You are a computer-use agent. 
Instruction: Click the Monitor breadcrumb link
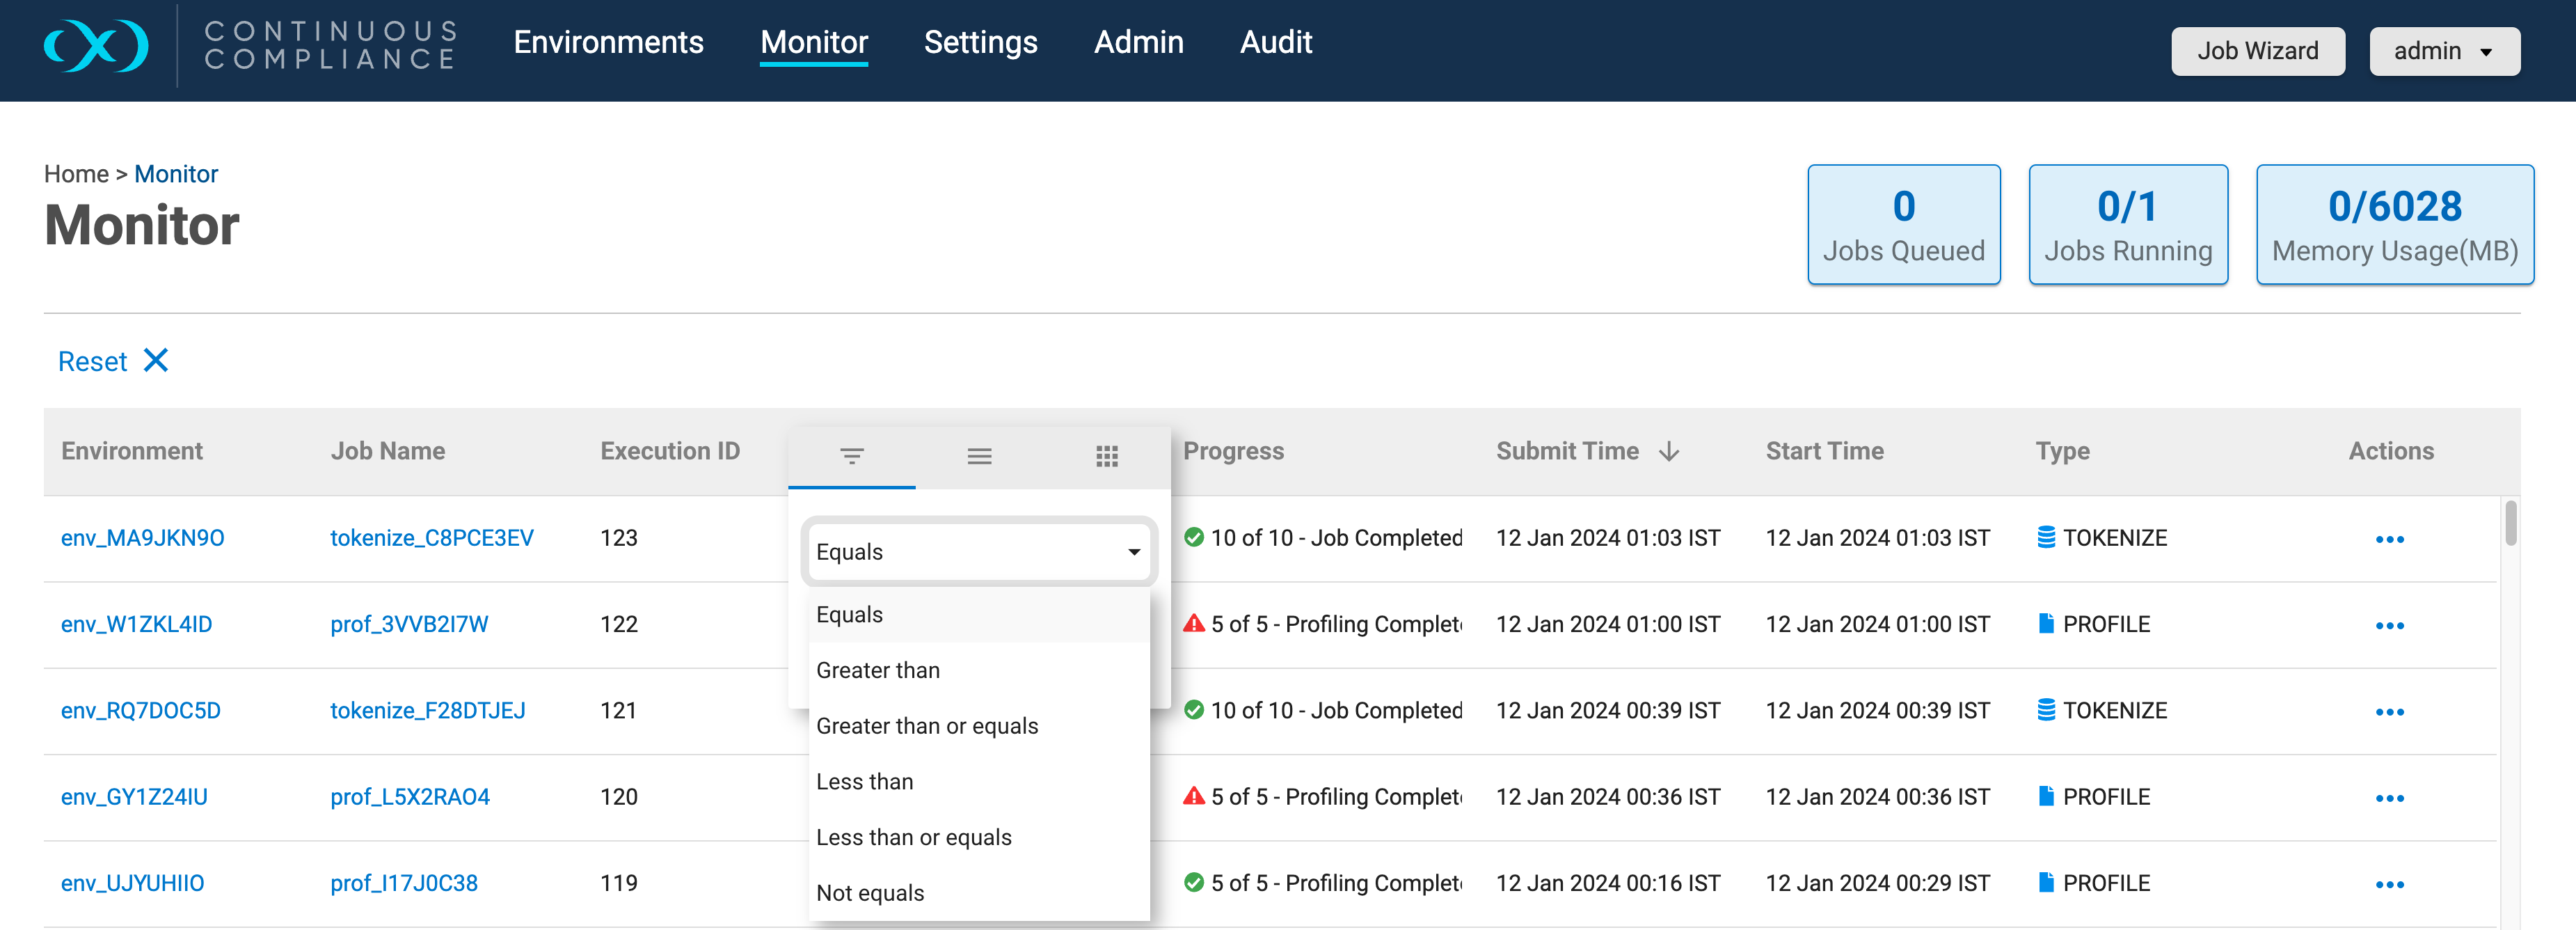pyautogui.click(x=176, y=174)
